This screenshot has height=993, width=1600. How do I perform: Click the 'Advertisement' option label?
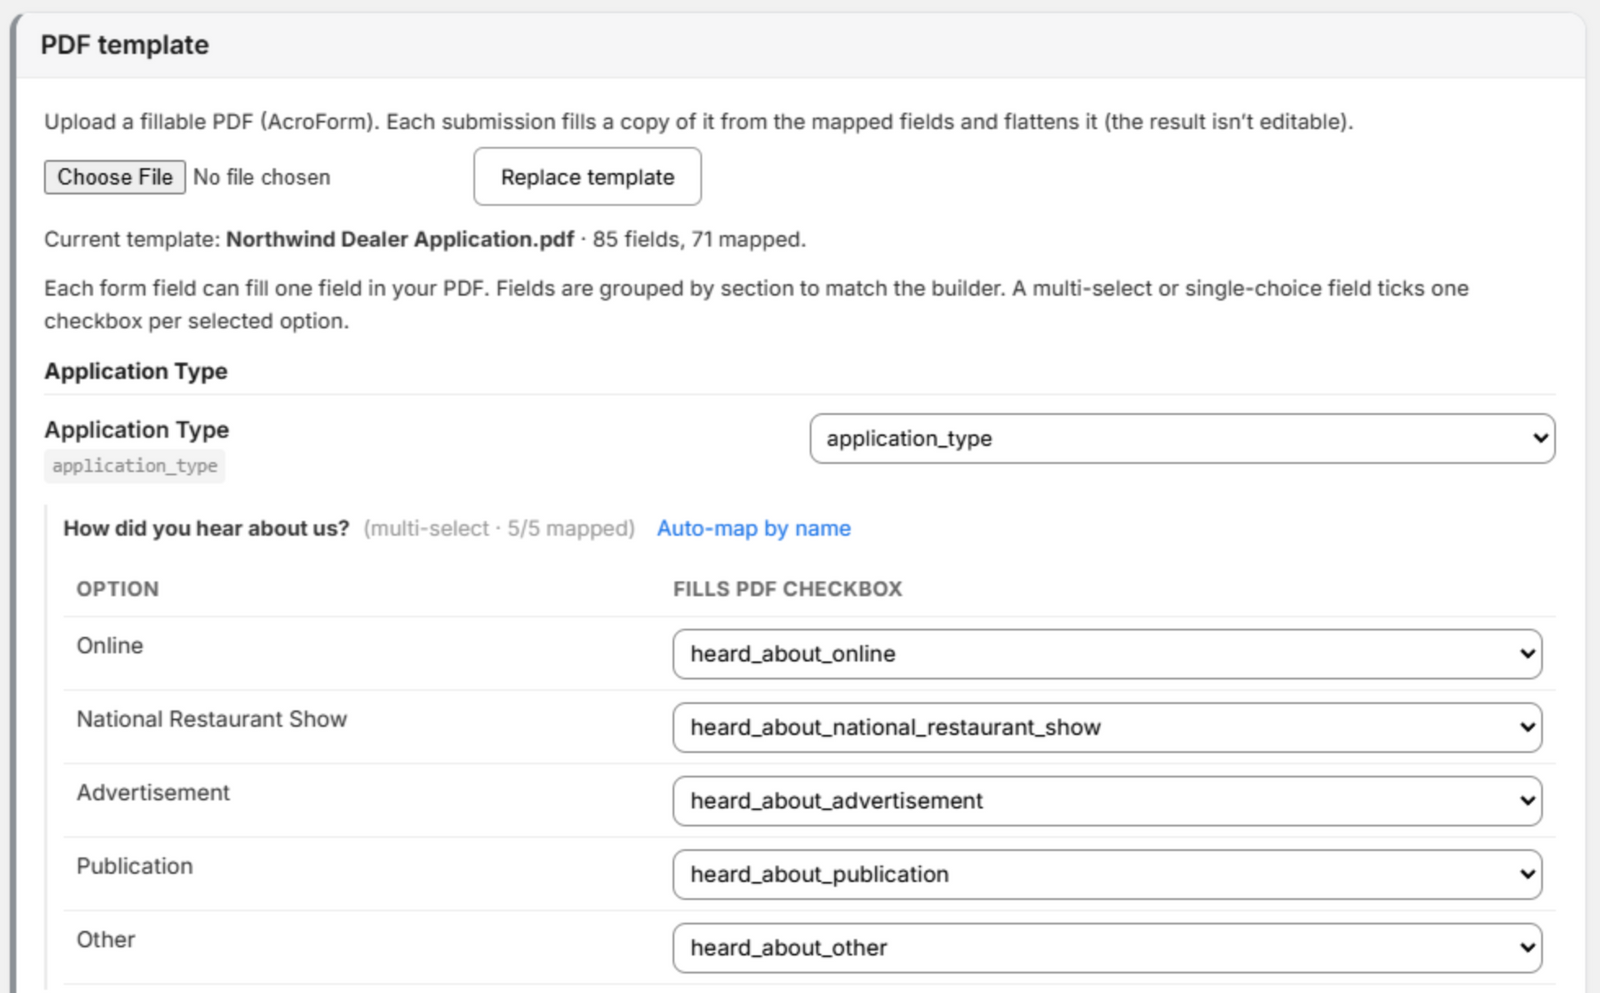point(153,793)
